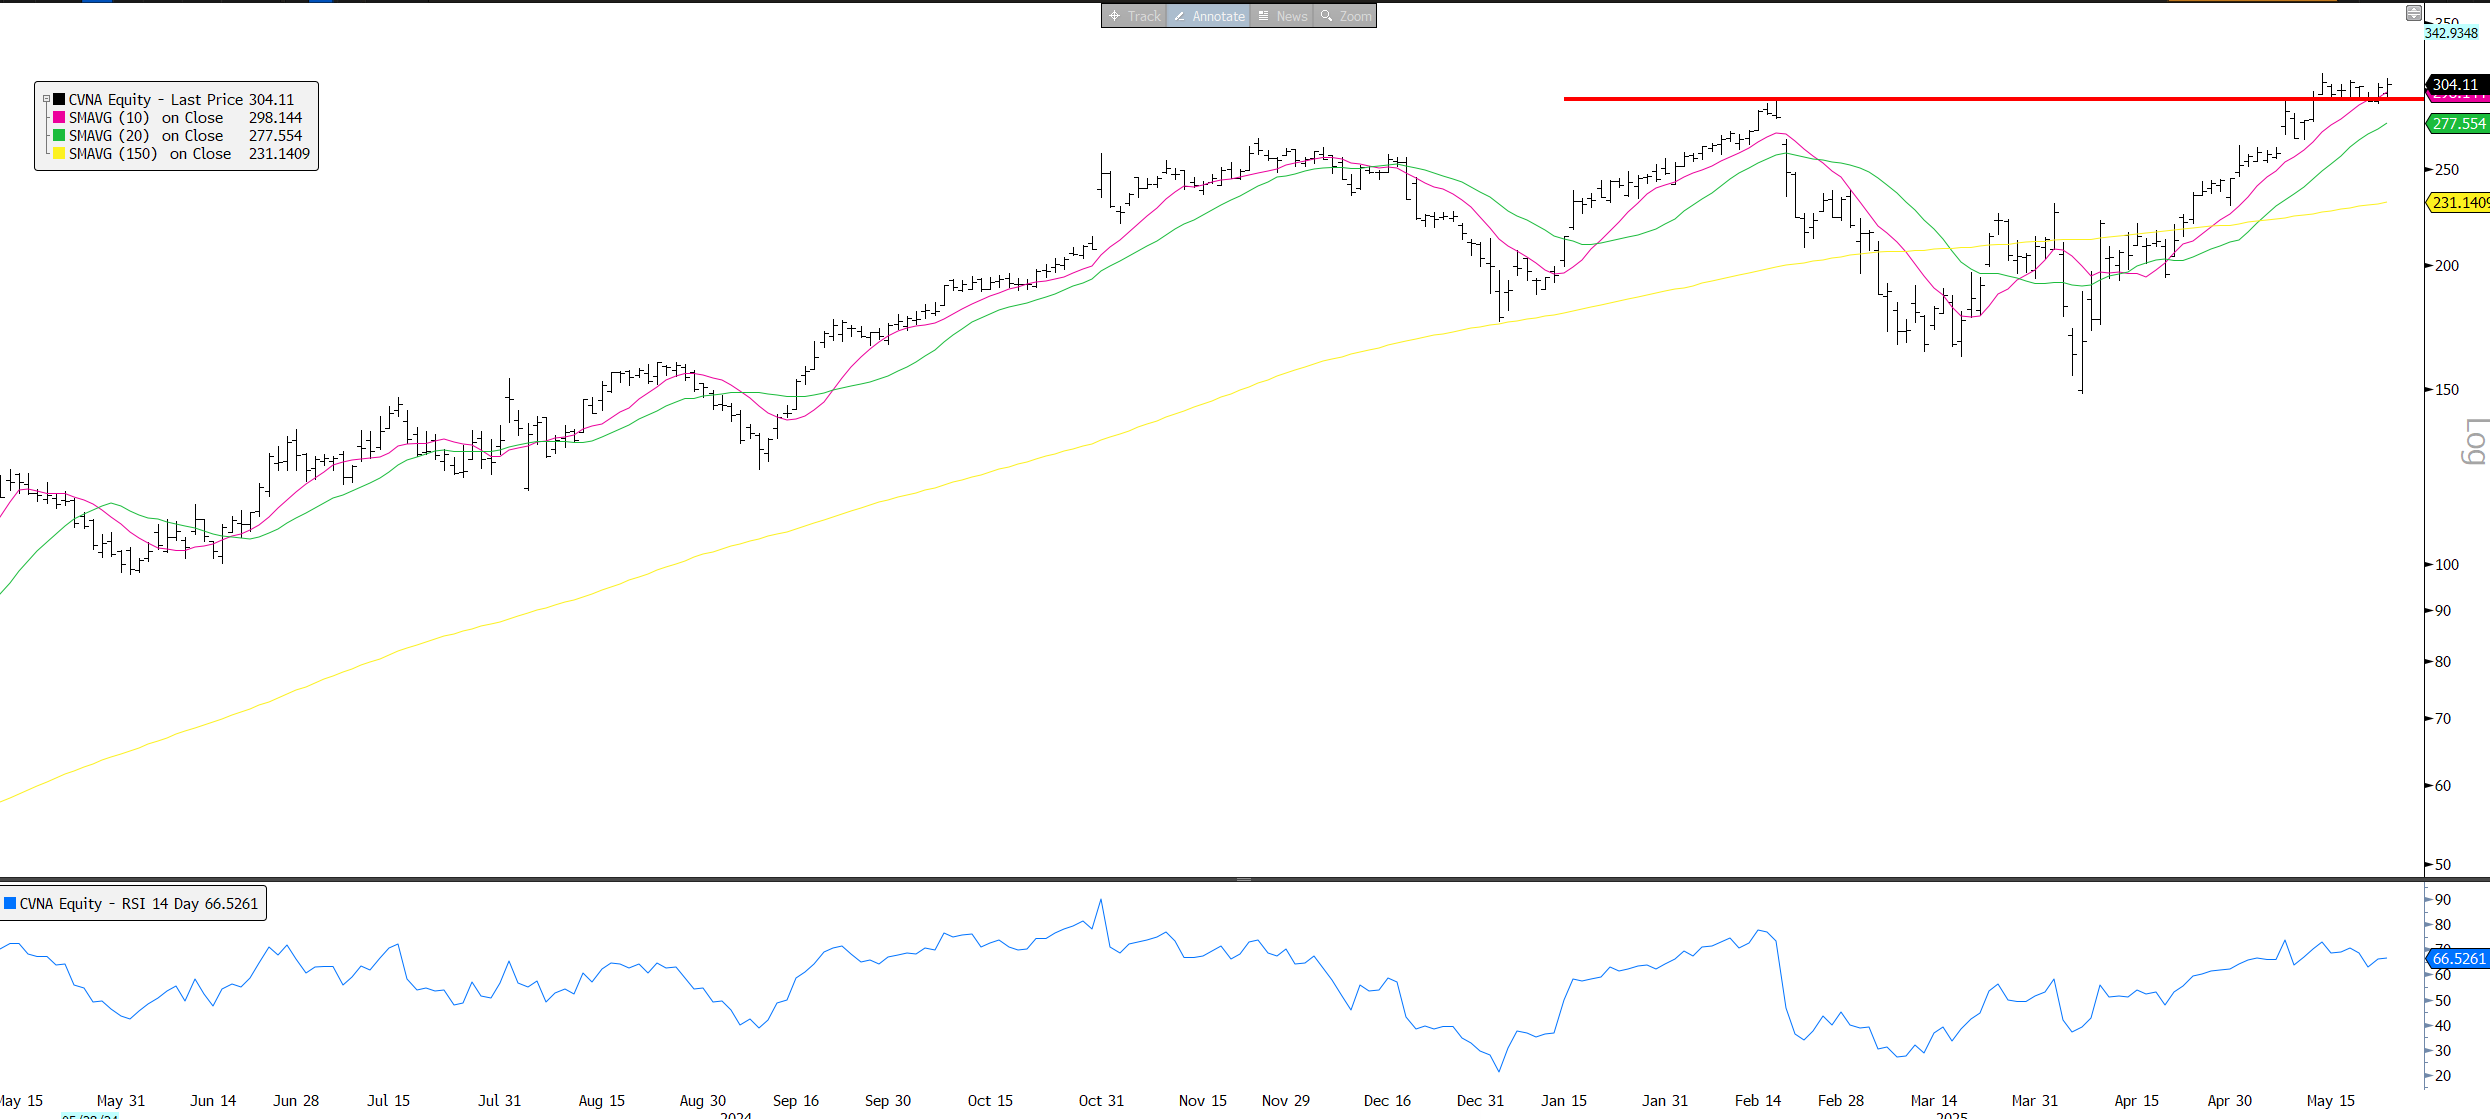The height and width of the screenshot is (1119, 2490).
Task: Click the magenta SMAVG (10) color swatch
Action: point(59,118)
